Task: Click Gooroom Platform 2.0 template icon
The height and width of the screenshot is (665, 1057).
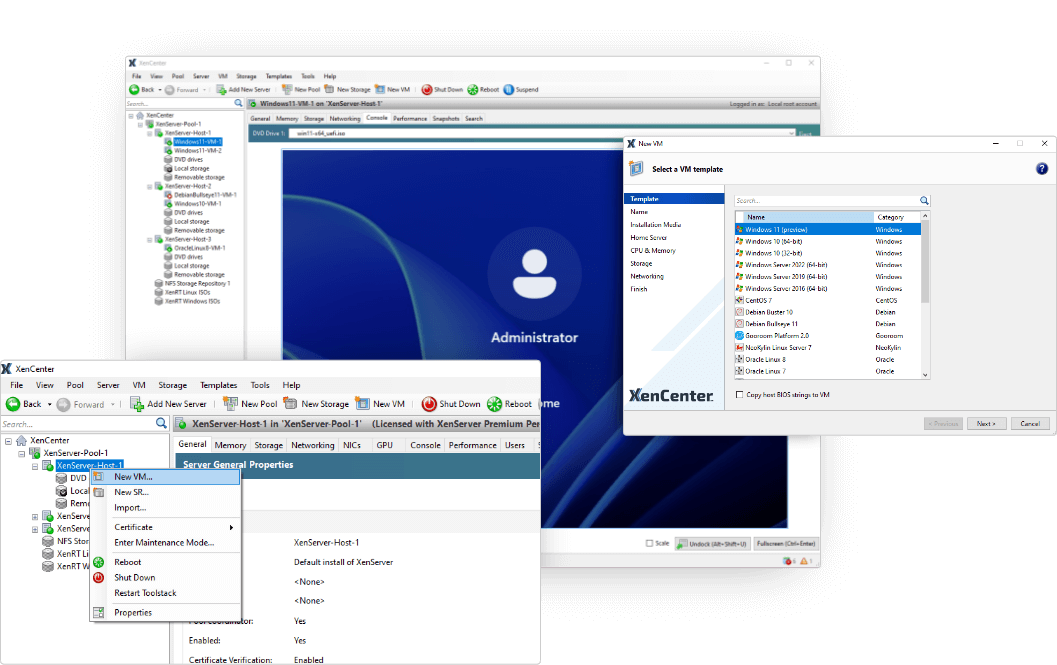Action: coord(739,335)
